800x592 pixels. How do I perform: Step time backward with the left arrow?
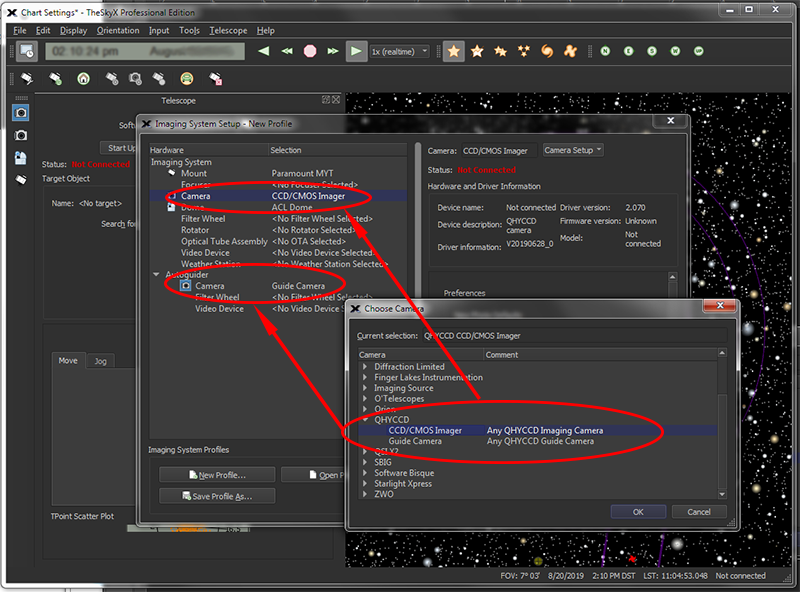pyautogui.click(x=264, y=51)
